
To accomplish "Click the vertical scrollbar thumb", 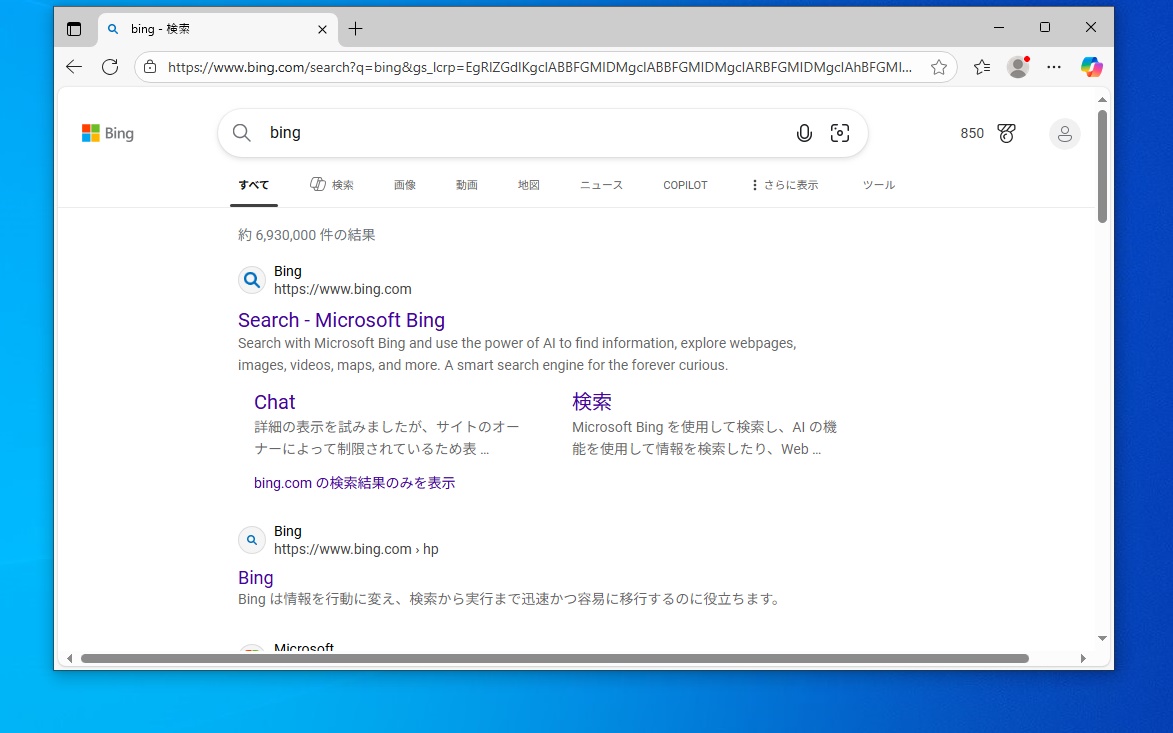I will point(1102,166).
